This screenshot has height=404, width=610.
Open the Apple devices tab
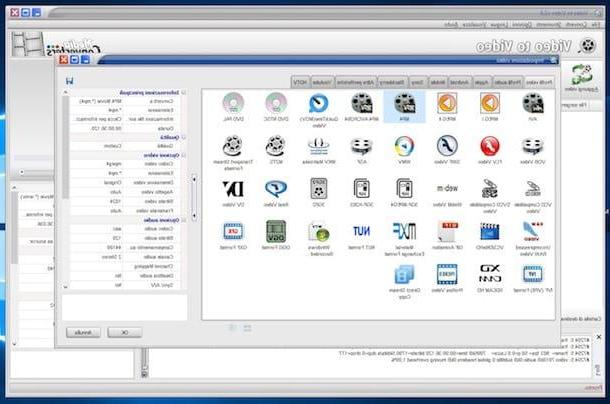(482, 83)
